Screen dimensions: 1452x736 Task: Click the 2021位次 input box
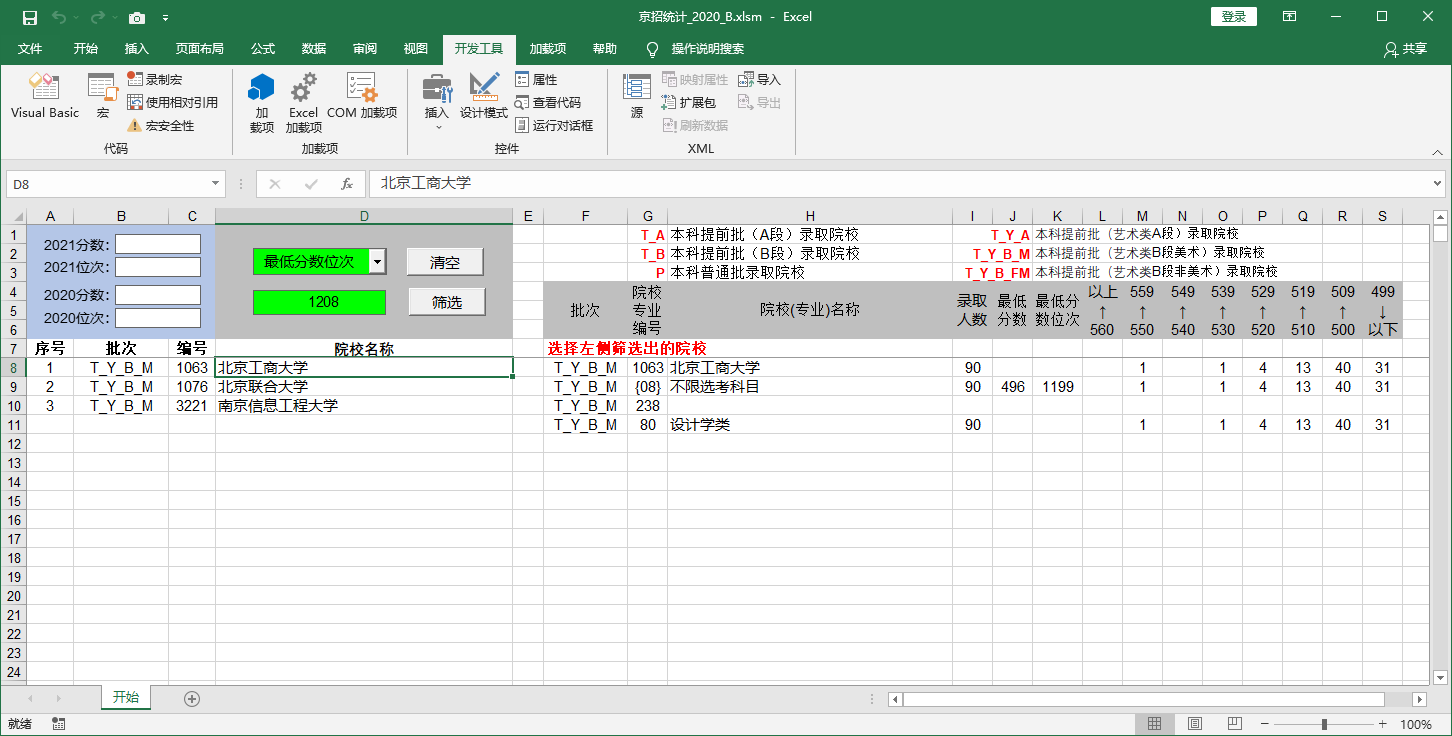coord(158,267)
